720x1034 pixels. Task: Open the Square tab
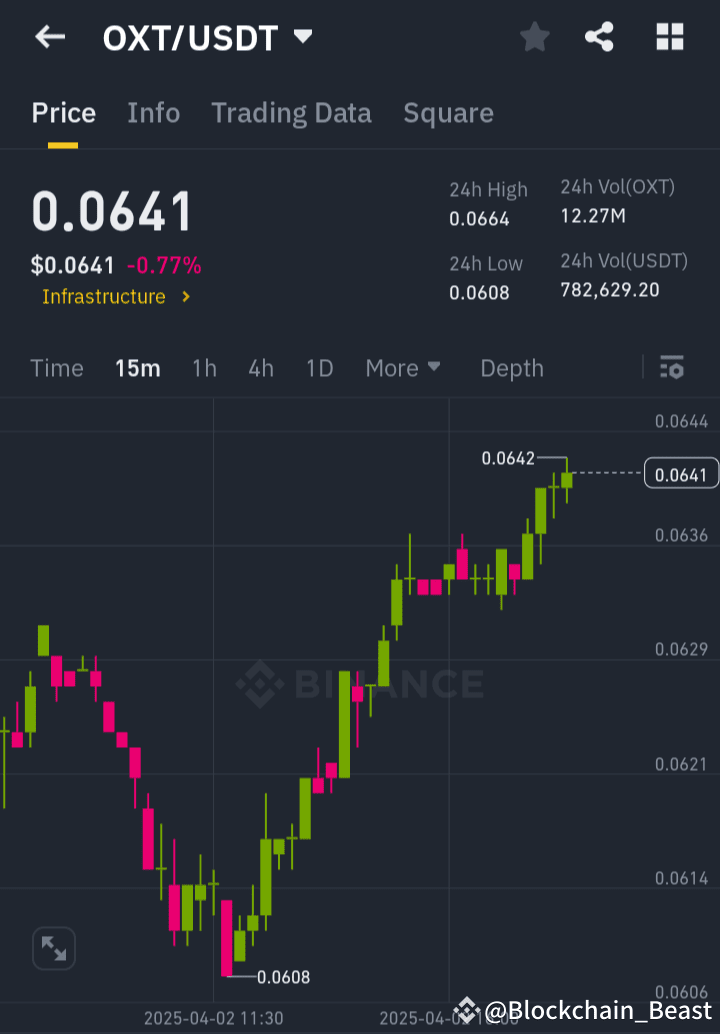448,113
